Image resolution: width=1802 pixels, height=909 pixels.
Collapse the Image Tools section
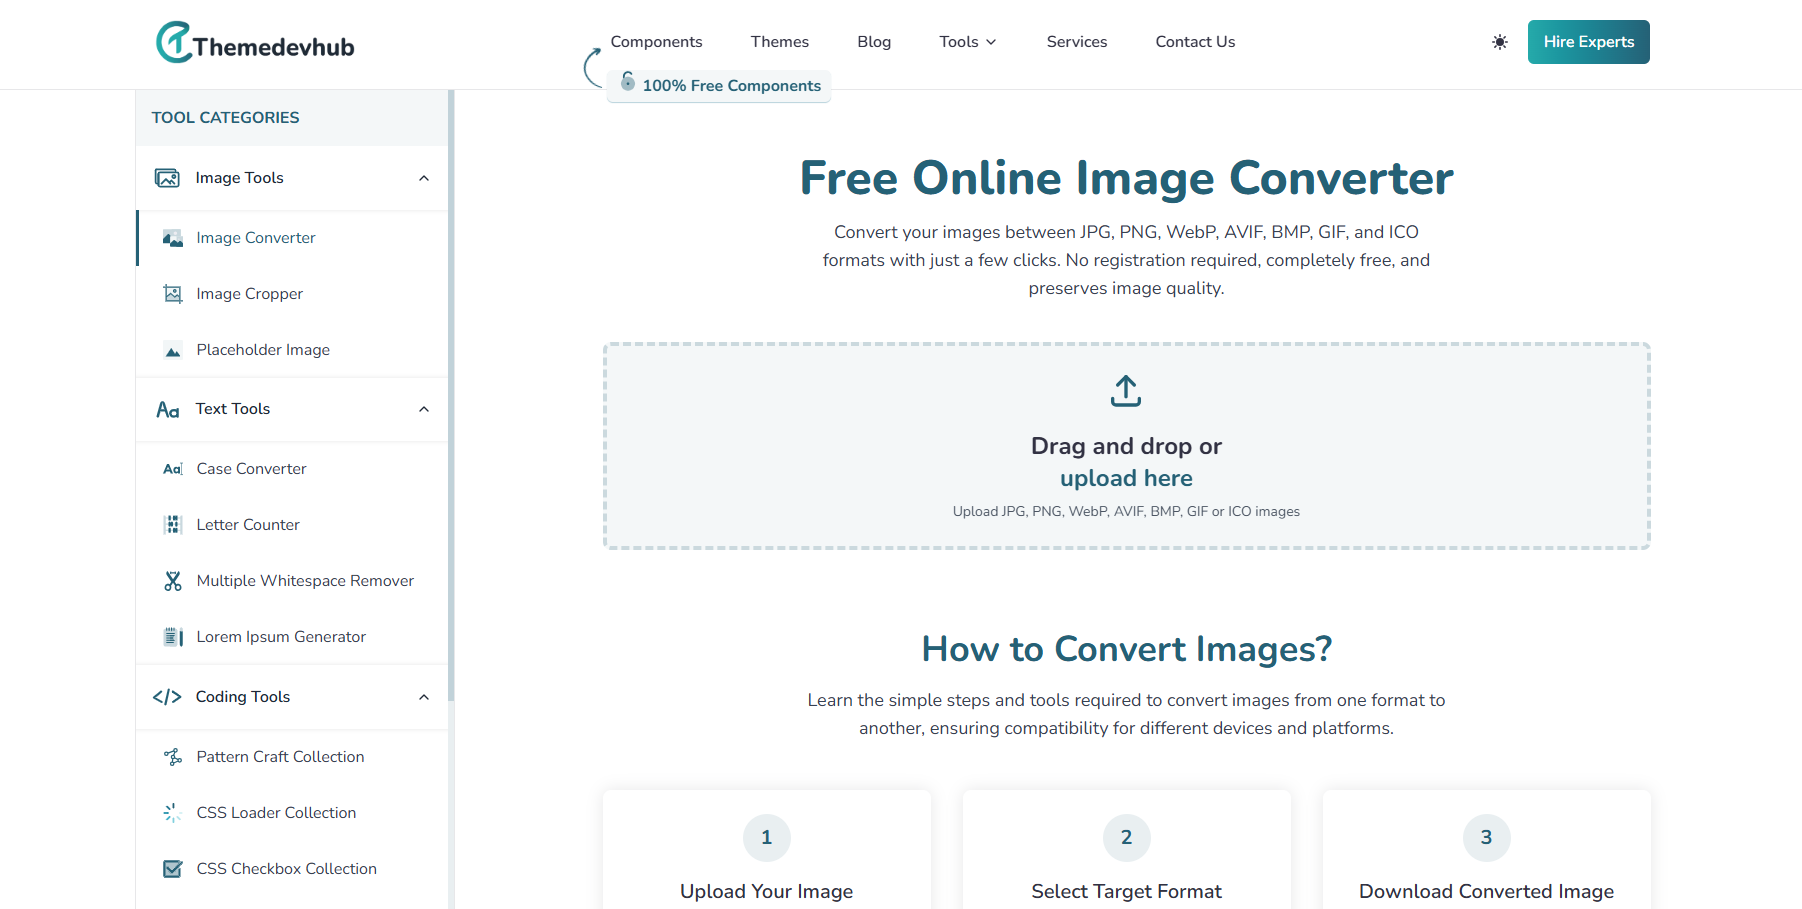(423, 177)
